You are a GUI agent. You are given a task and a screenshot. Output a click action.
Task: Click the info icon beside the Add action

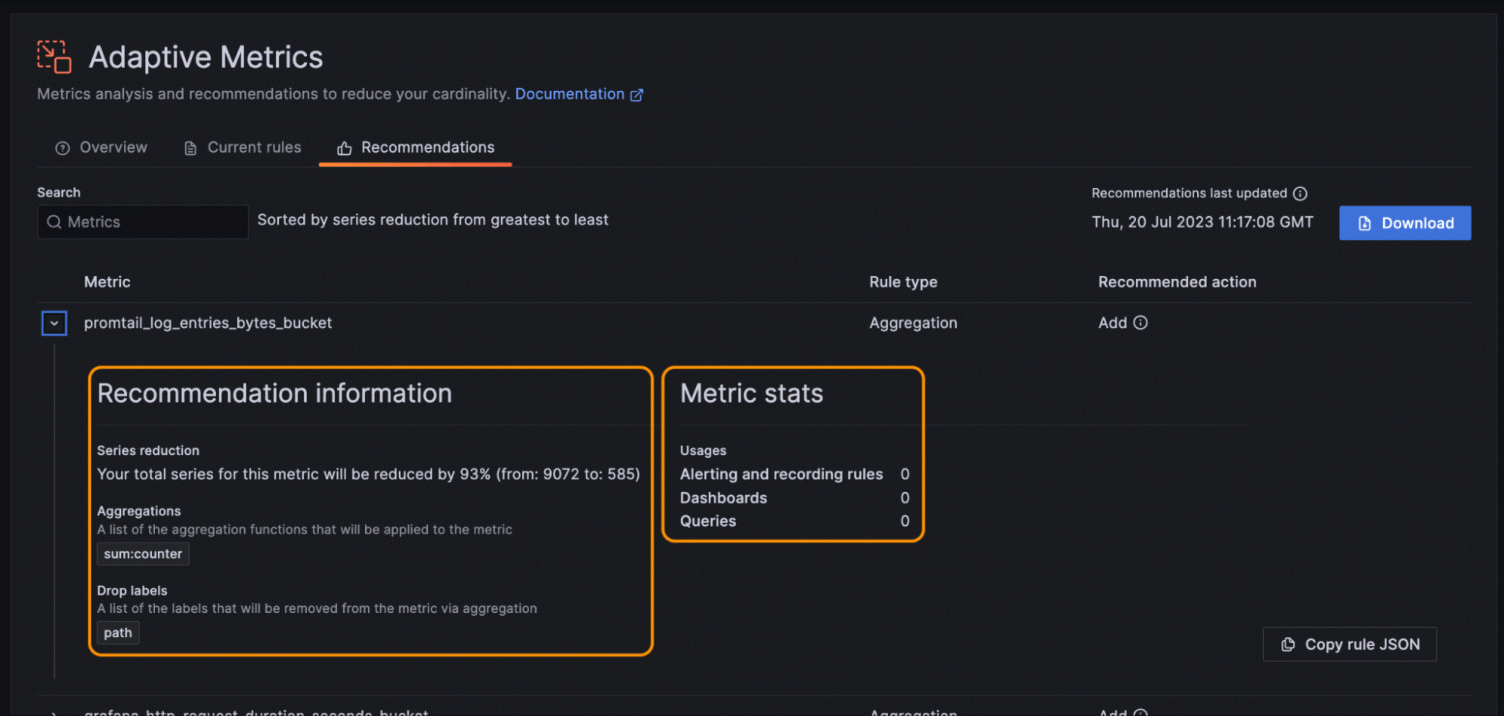point(1142,322)
